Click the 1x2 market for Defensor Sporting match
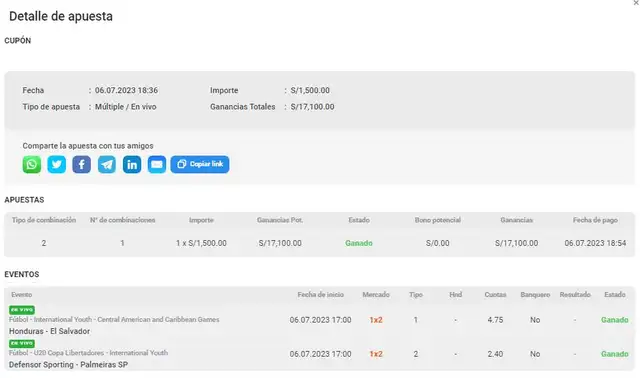The width and height of the screenshot is (640, 378). point(376,354)
